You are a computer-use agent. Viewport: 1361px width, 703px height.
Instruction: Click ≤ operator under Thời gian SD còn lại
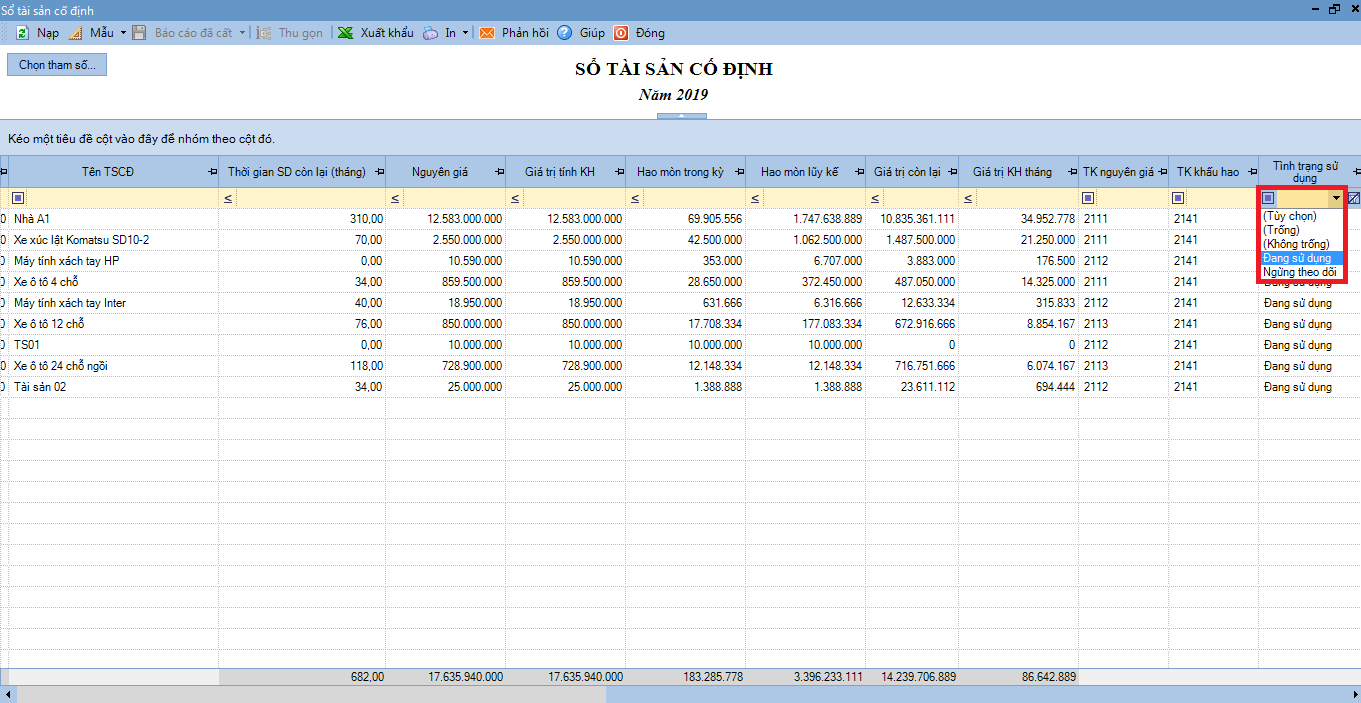228,198
